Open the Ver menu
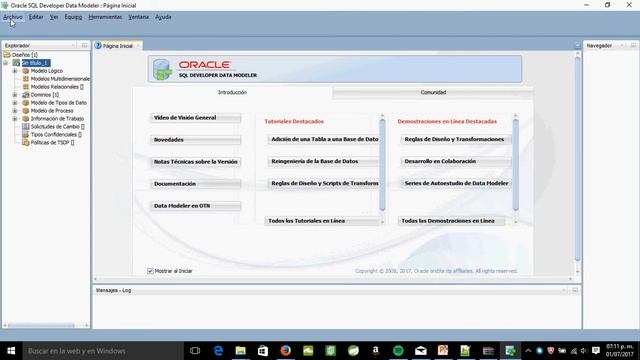 click(54, 17)
